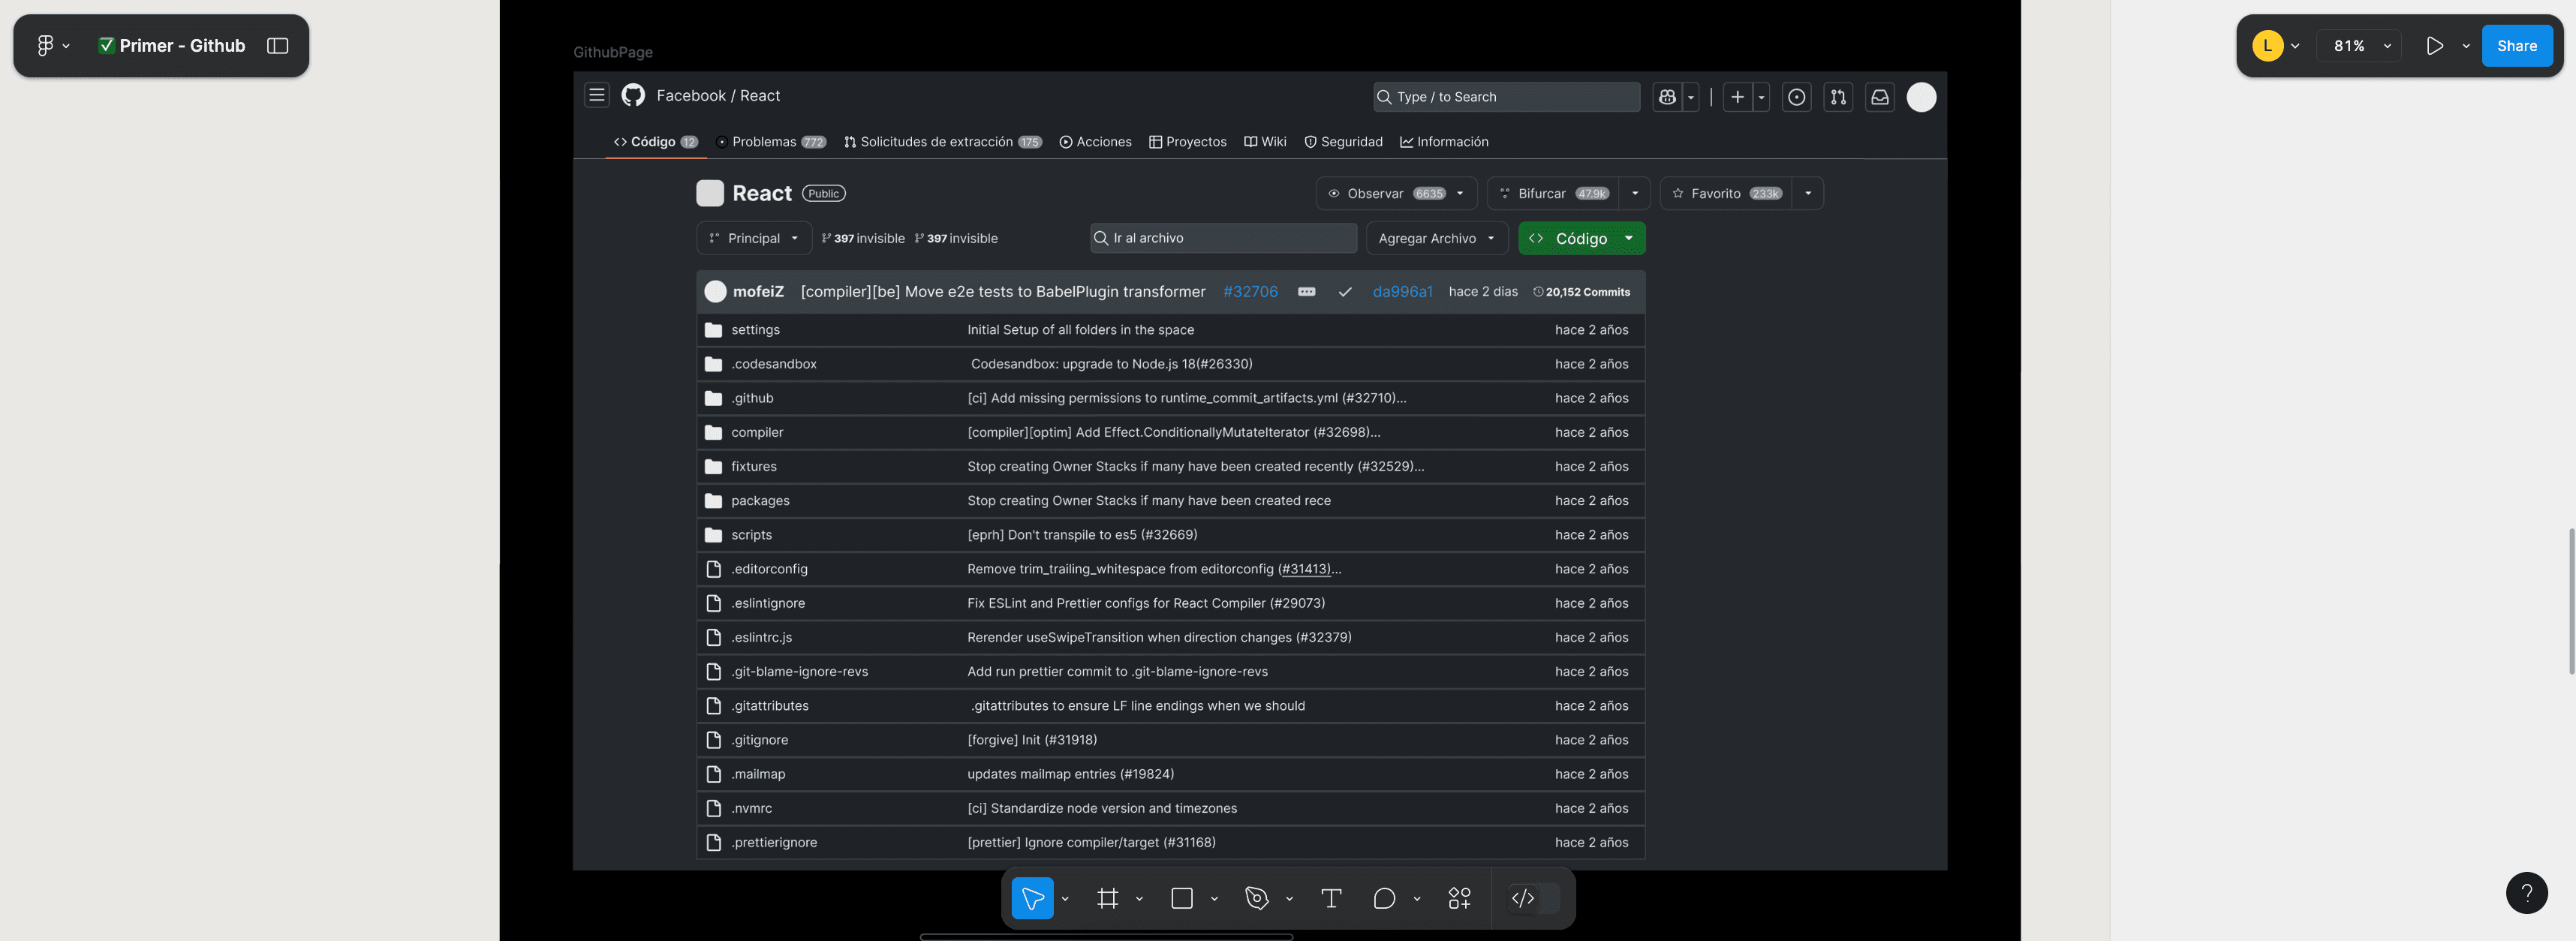Image resolution: width=2576 pixels, height=941 pixels.
Task: Expand the Present options chevron
Action: click(2465, 46)
